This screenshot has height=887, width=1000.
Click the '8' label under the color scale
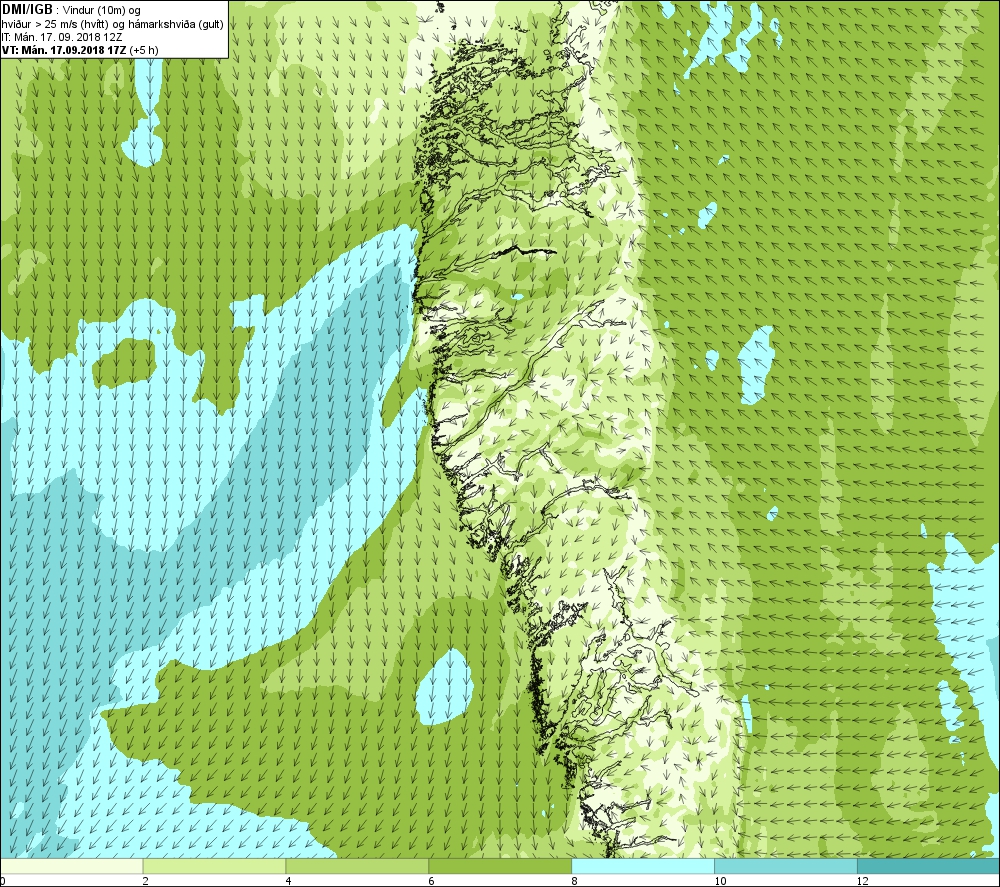click(574, 881)
